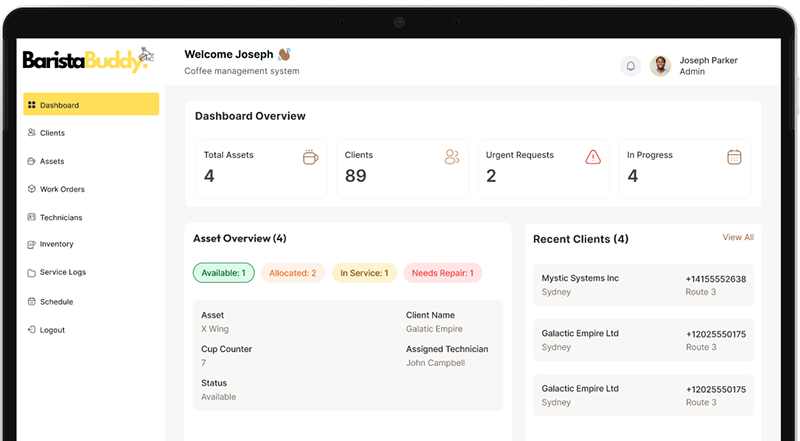This screenshot has height=441, width=800.
Task: Click the Dashboard Overview heading
Action: pyautogui.click(x=250, y=116)
